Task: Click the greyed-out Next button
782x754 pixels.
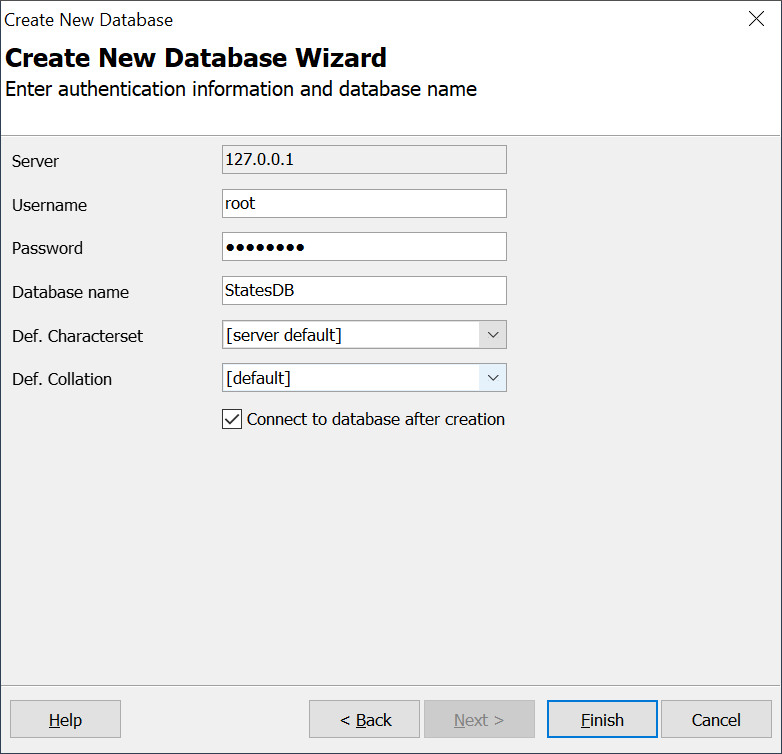Action: click(479, 719)
